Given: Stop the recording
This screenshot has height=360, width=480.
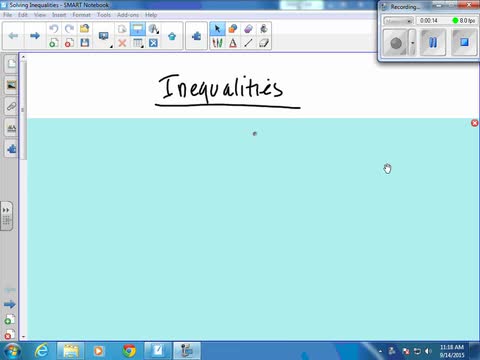Looking at the screenshot, I should tap(464, 42).
